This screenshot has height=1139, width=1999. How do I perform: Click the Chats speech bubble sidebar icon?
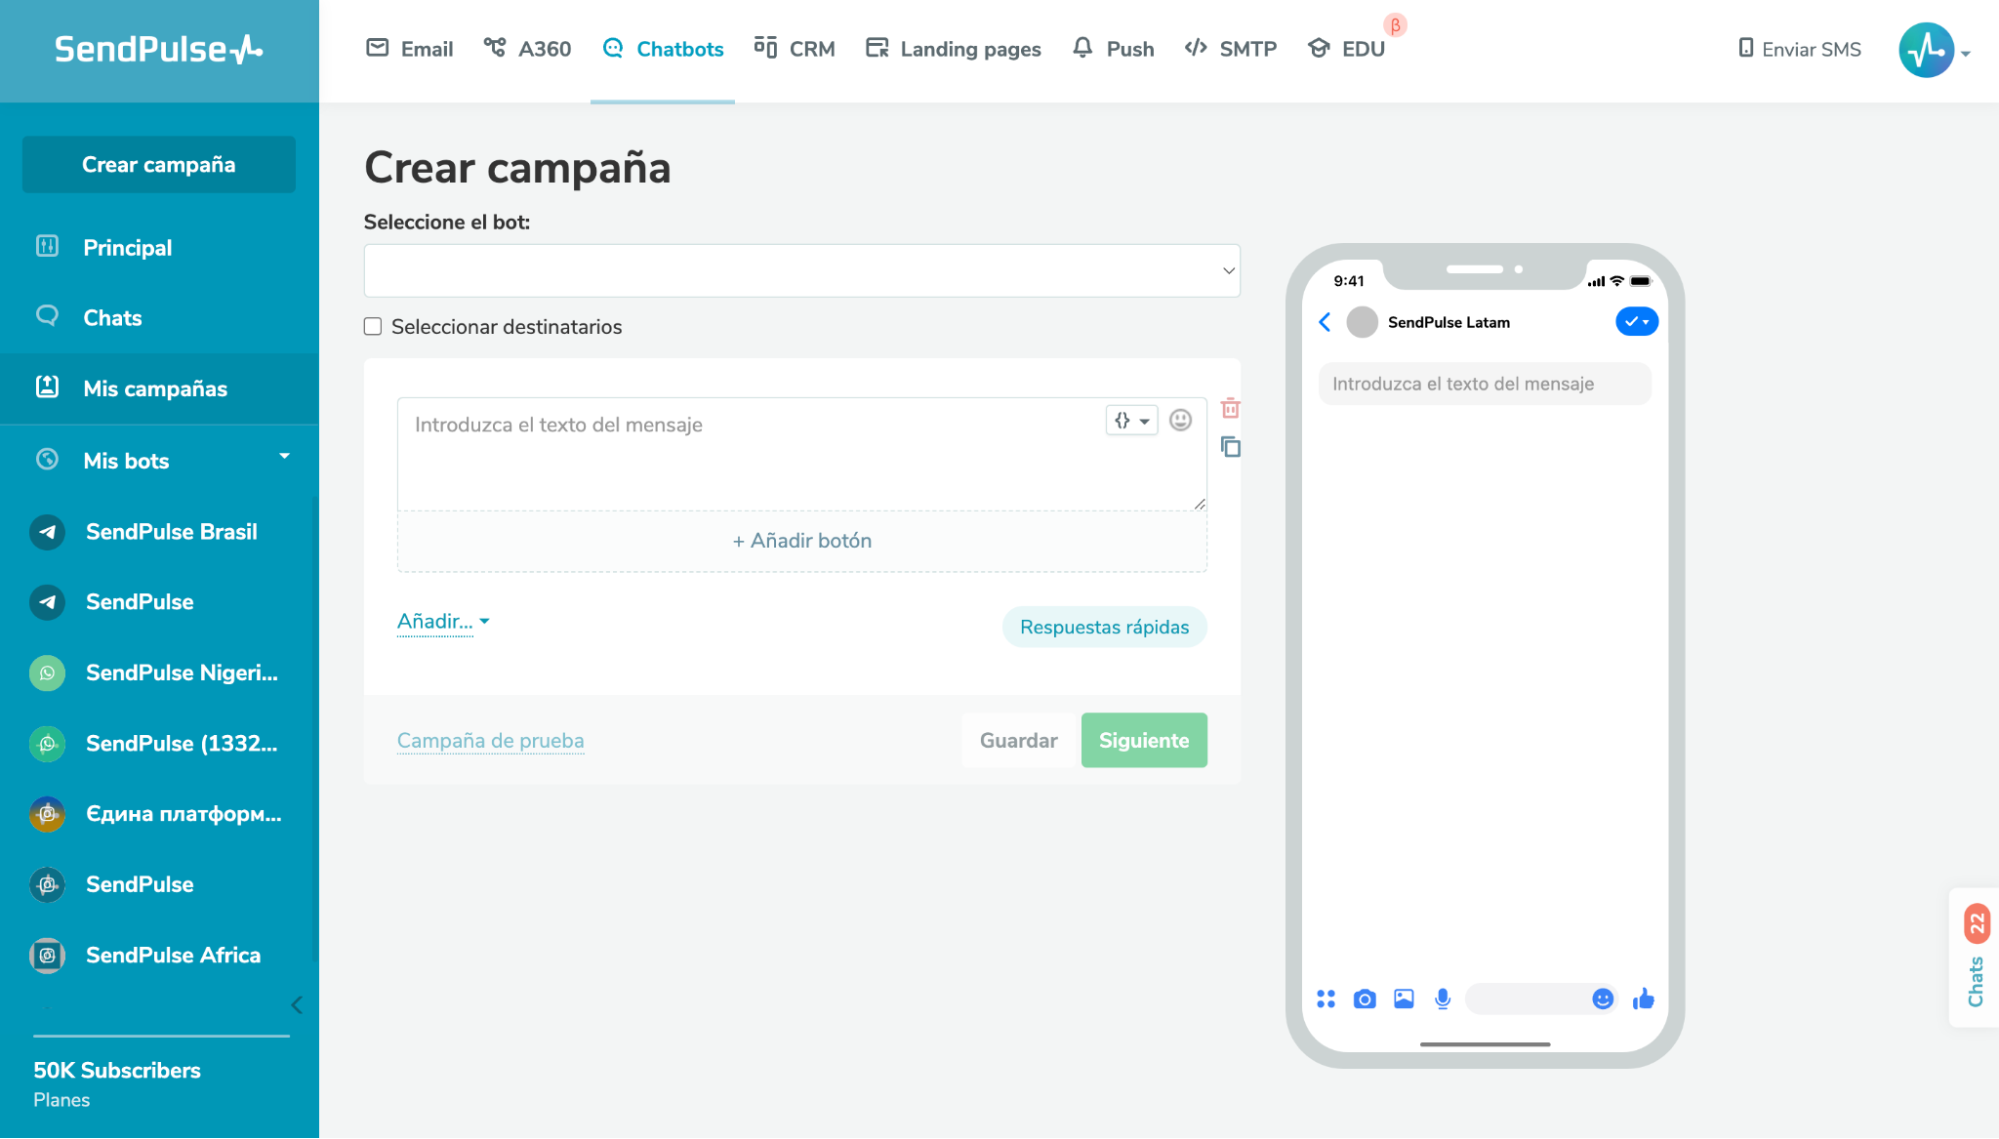click(47, 316)
